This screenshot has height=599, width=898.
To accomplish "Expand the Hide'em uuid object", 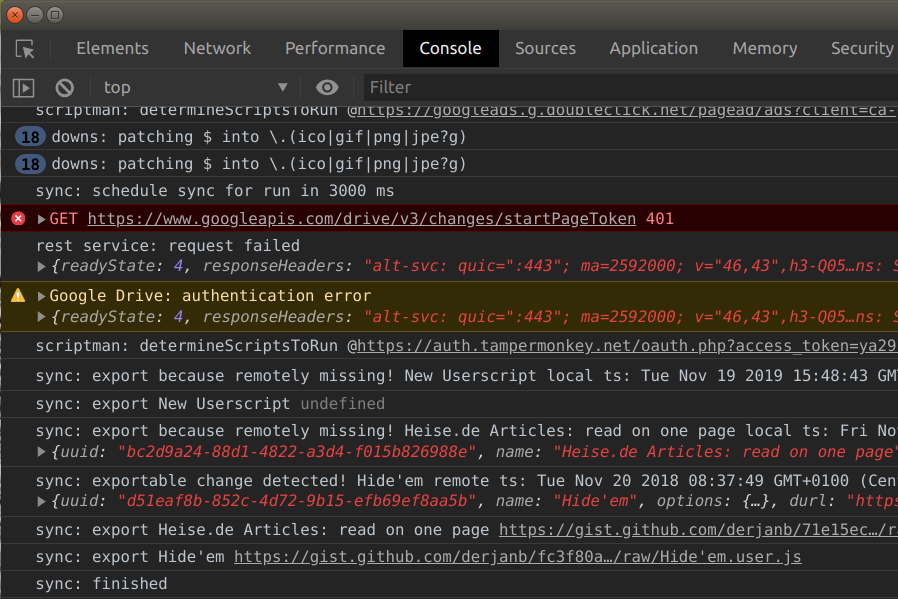I will tap(41, 502).
